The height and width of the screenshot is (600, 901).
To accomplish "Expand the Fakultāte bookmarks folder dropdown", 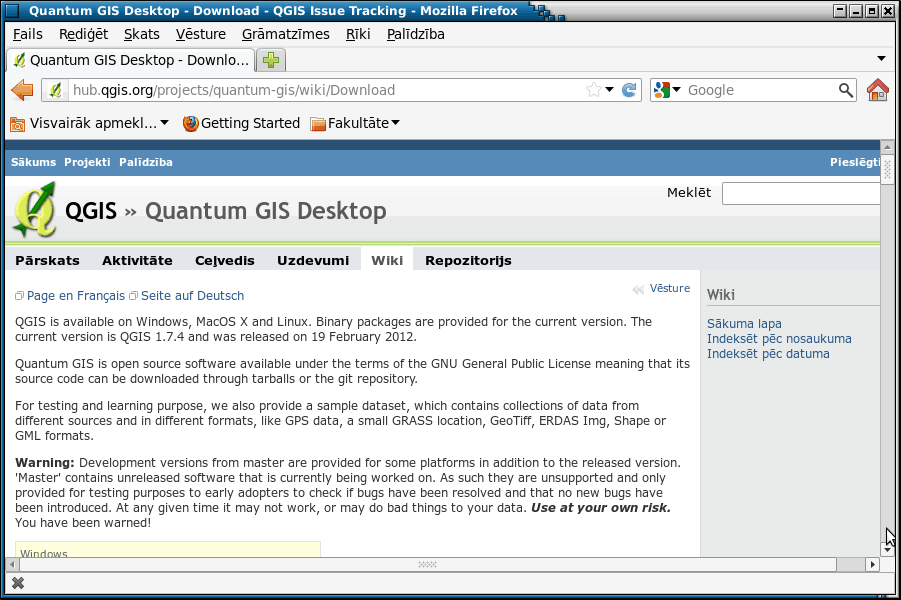I will pyautogui.click(x=395, y=122).
